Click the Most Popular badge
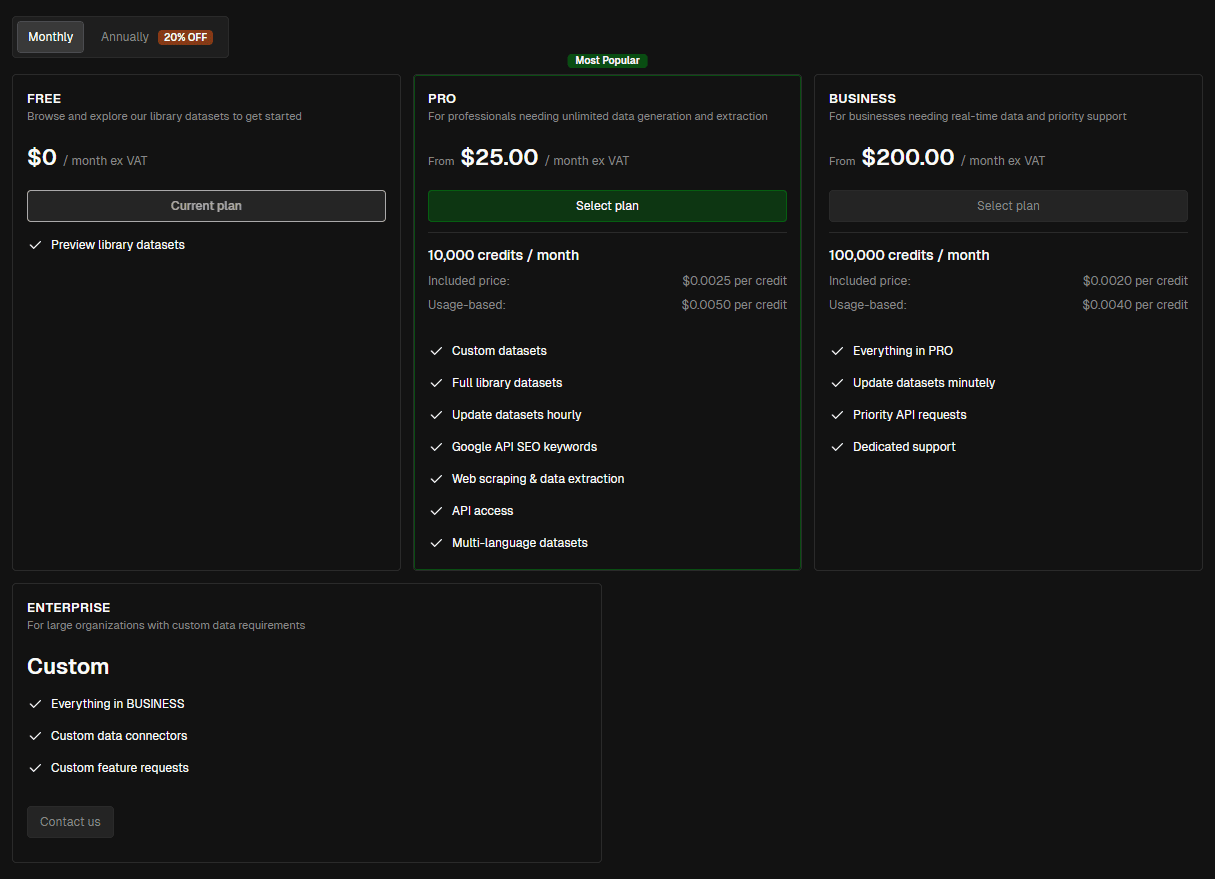This screenshot has height=879, width=1215. [607, 61]
